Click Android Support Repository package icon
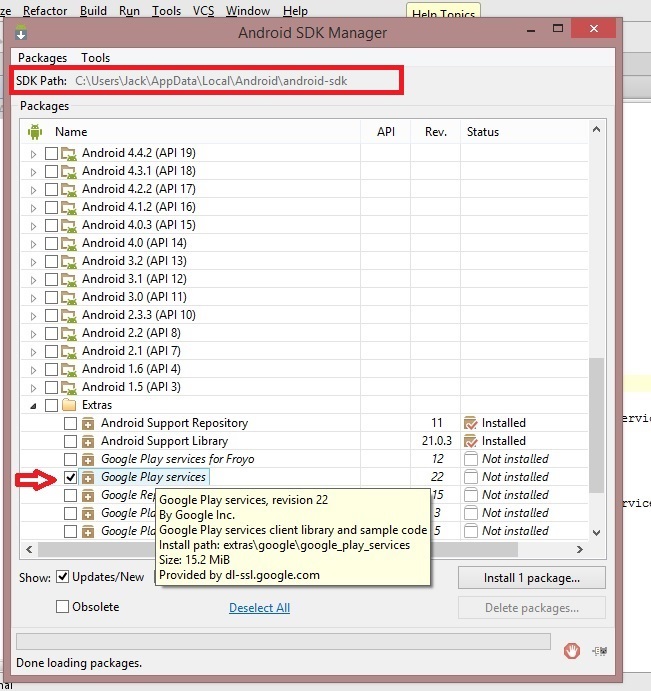This screenshot has width=651, height=691. [x=88, y=424]
